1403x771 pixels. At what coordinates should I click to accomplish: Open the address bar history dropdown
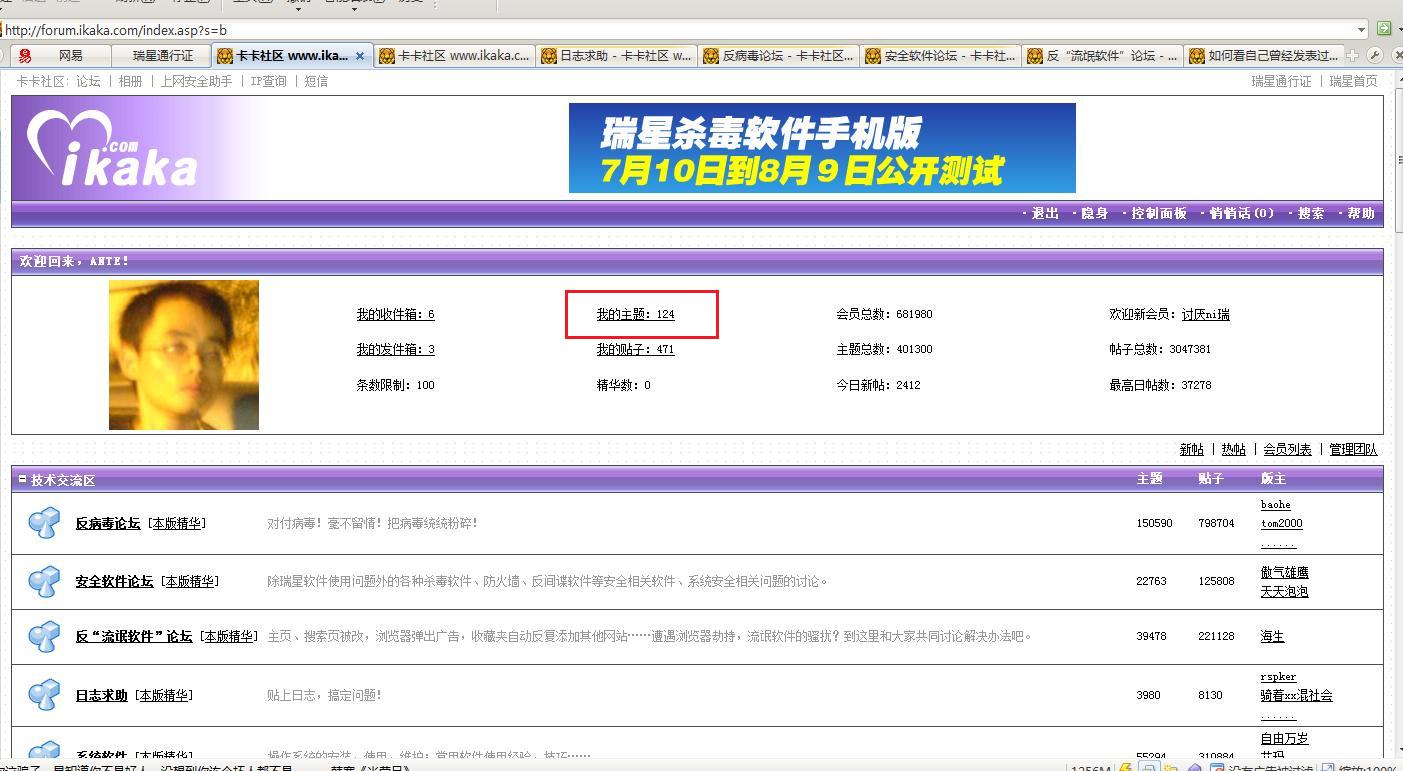click(1361, 30)
